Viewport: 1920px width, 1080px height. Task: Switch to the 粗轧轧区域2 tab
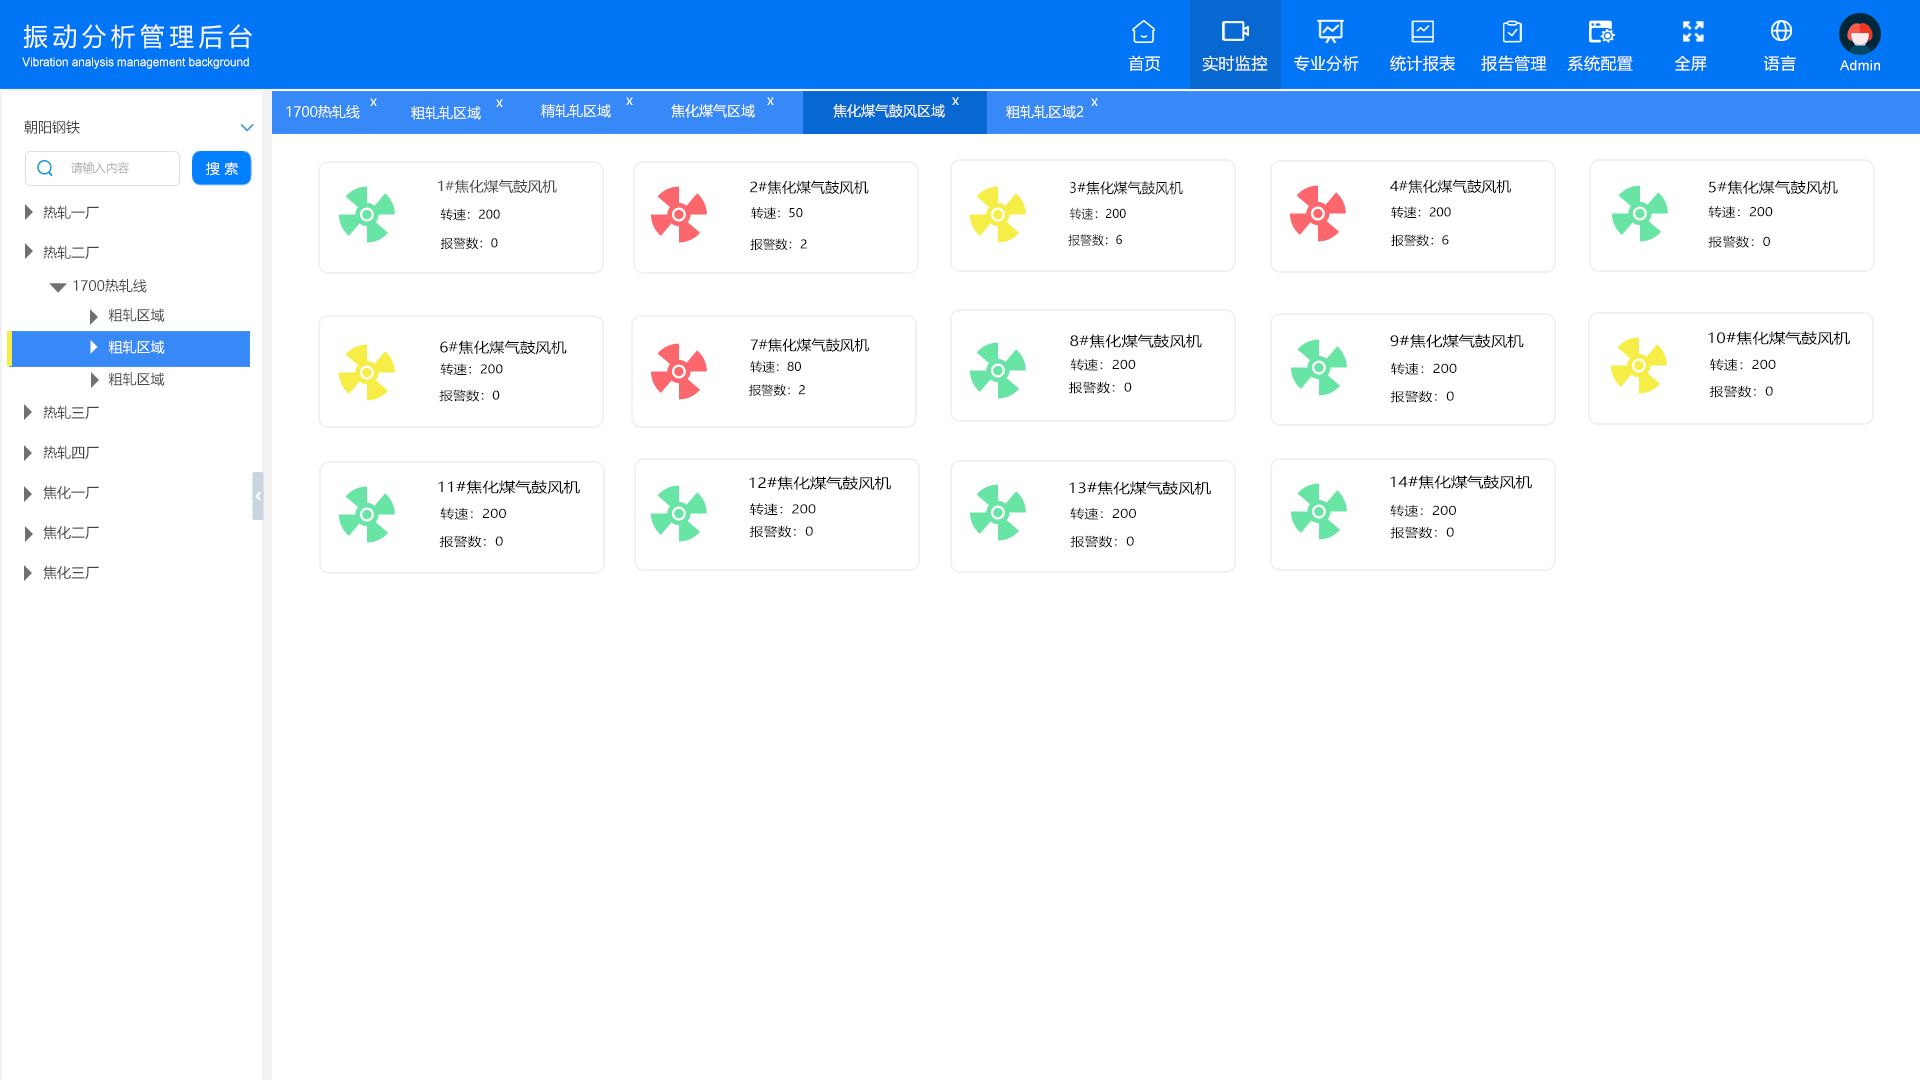1044,112
